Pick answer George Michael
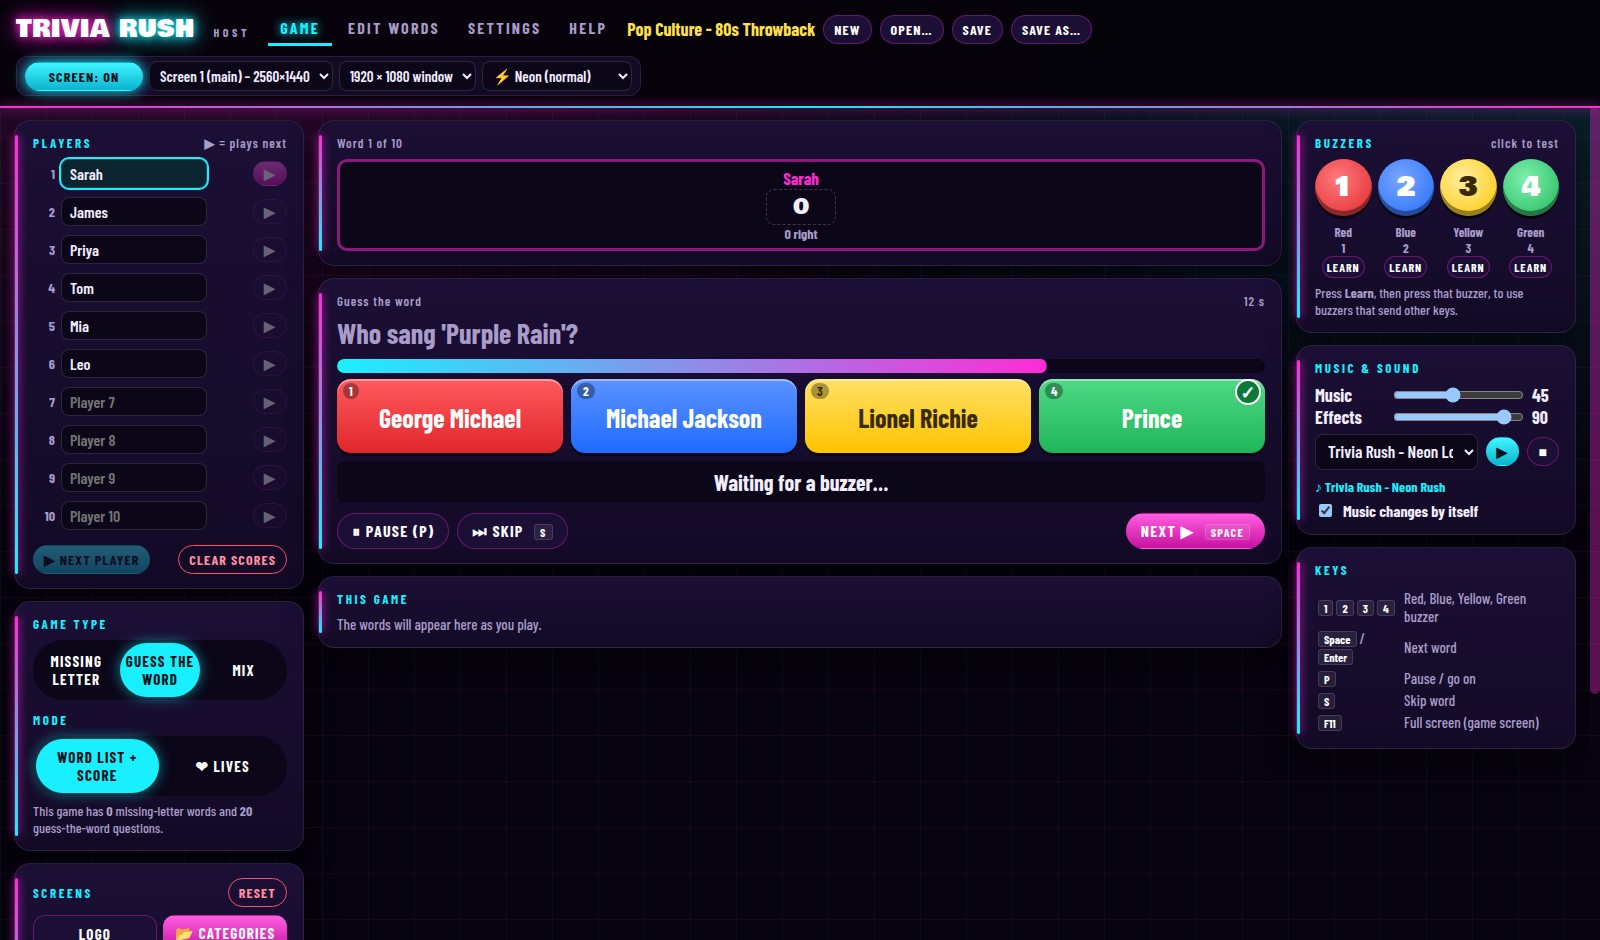The image size is (1600, 940). pos(450,416)
